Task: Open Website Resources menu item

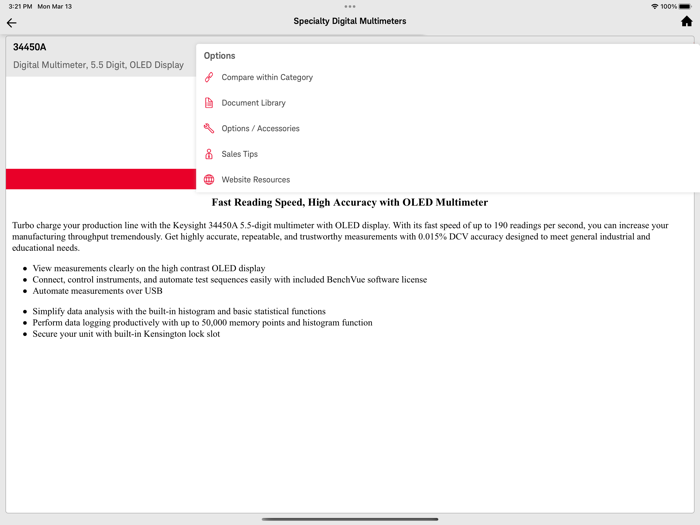Action: 255,179
